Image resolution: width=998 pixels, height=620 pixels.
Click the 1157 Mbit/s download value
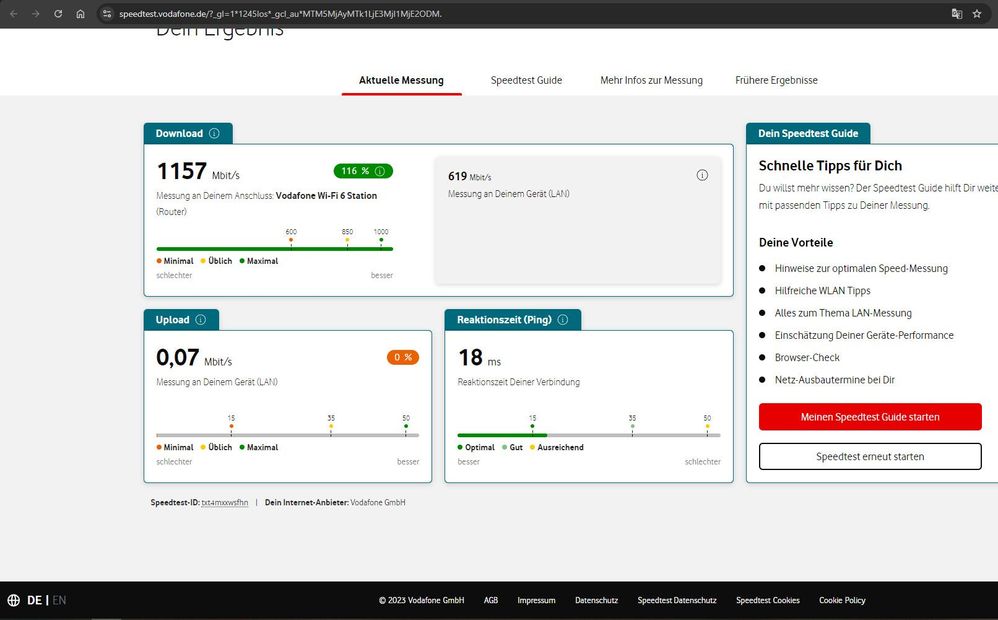click(198, 171)
